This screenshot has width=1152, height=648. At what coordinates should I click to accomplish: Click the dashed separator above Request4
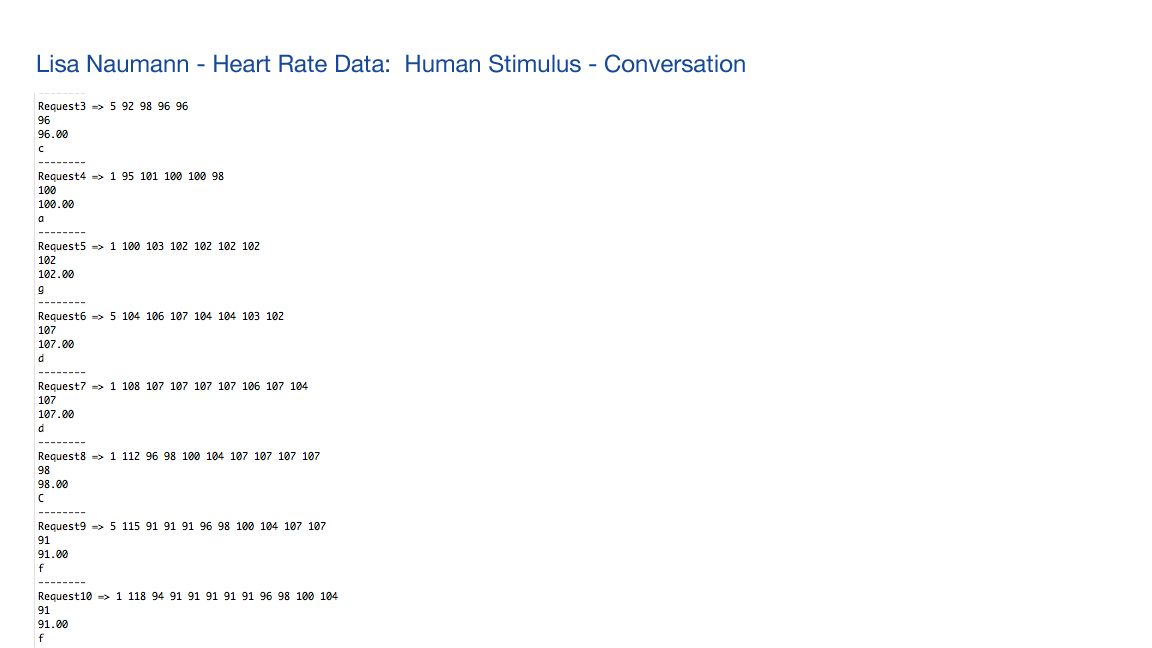pos(61,162)
